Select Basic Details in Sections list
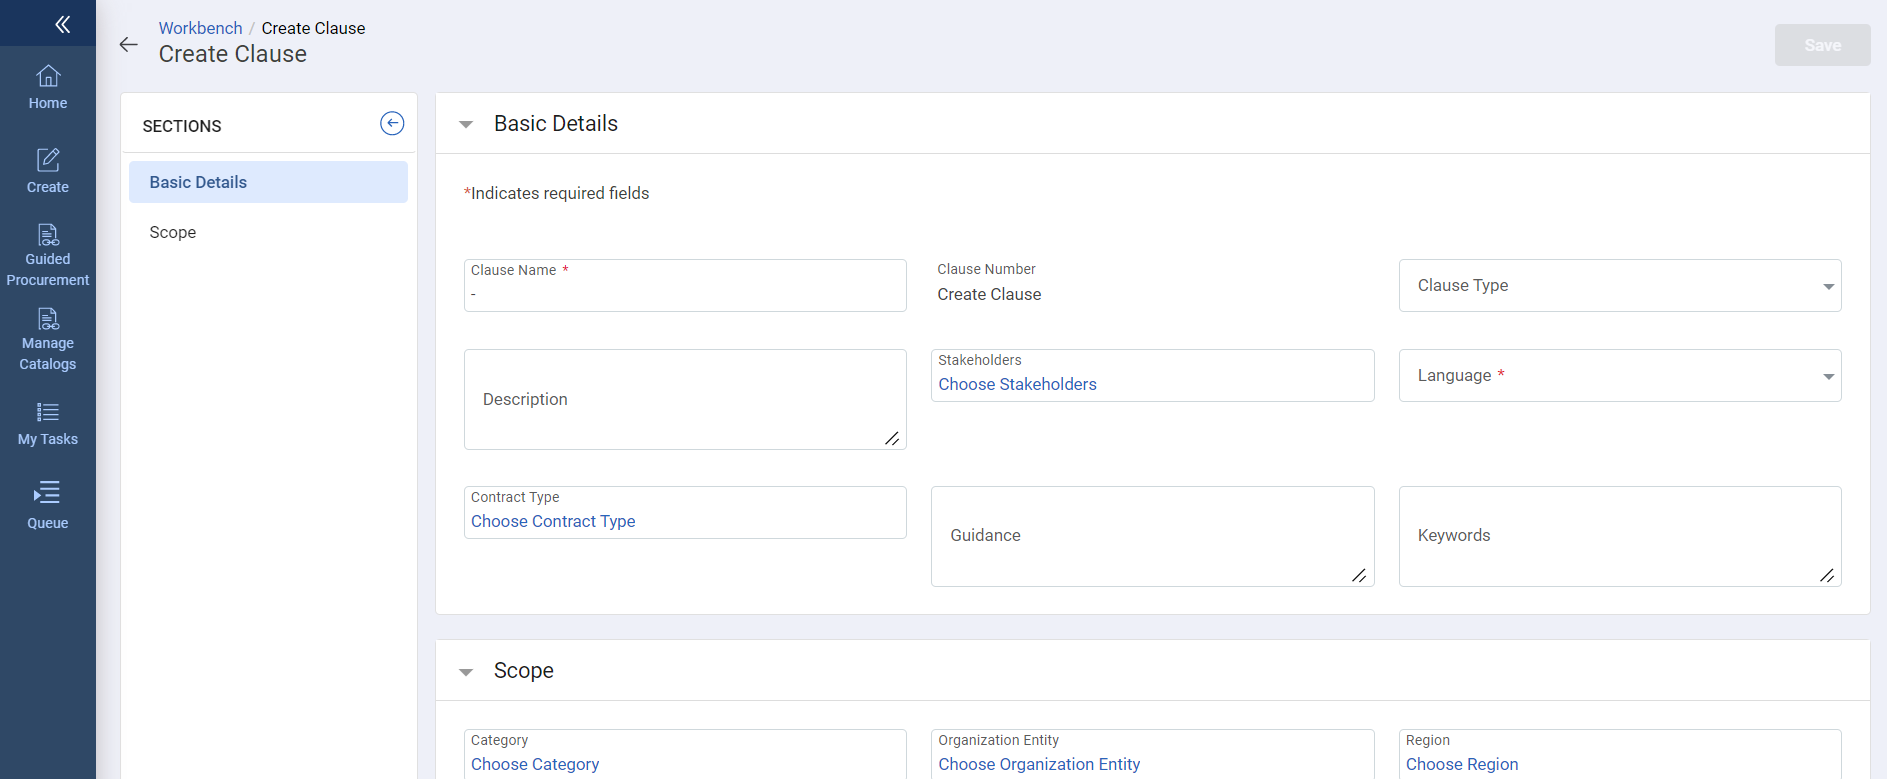This screenshot has height=779, width=1887. 268,182
